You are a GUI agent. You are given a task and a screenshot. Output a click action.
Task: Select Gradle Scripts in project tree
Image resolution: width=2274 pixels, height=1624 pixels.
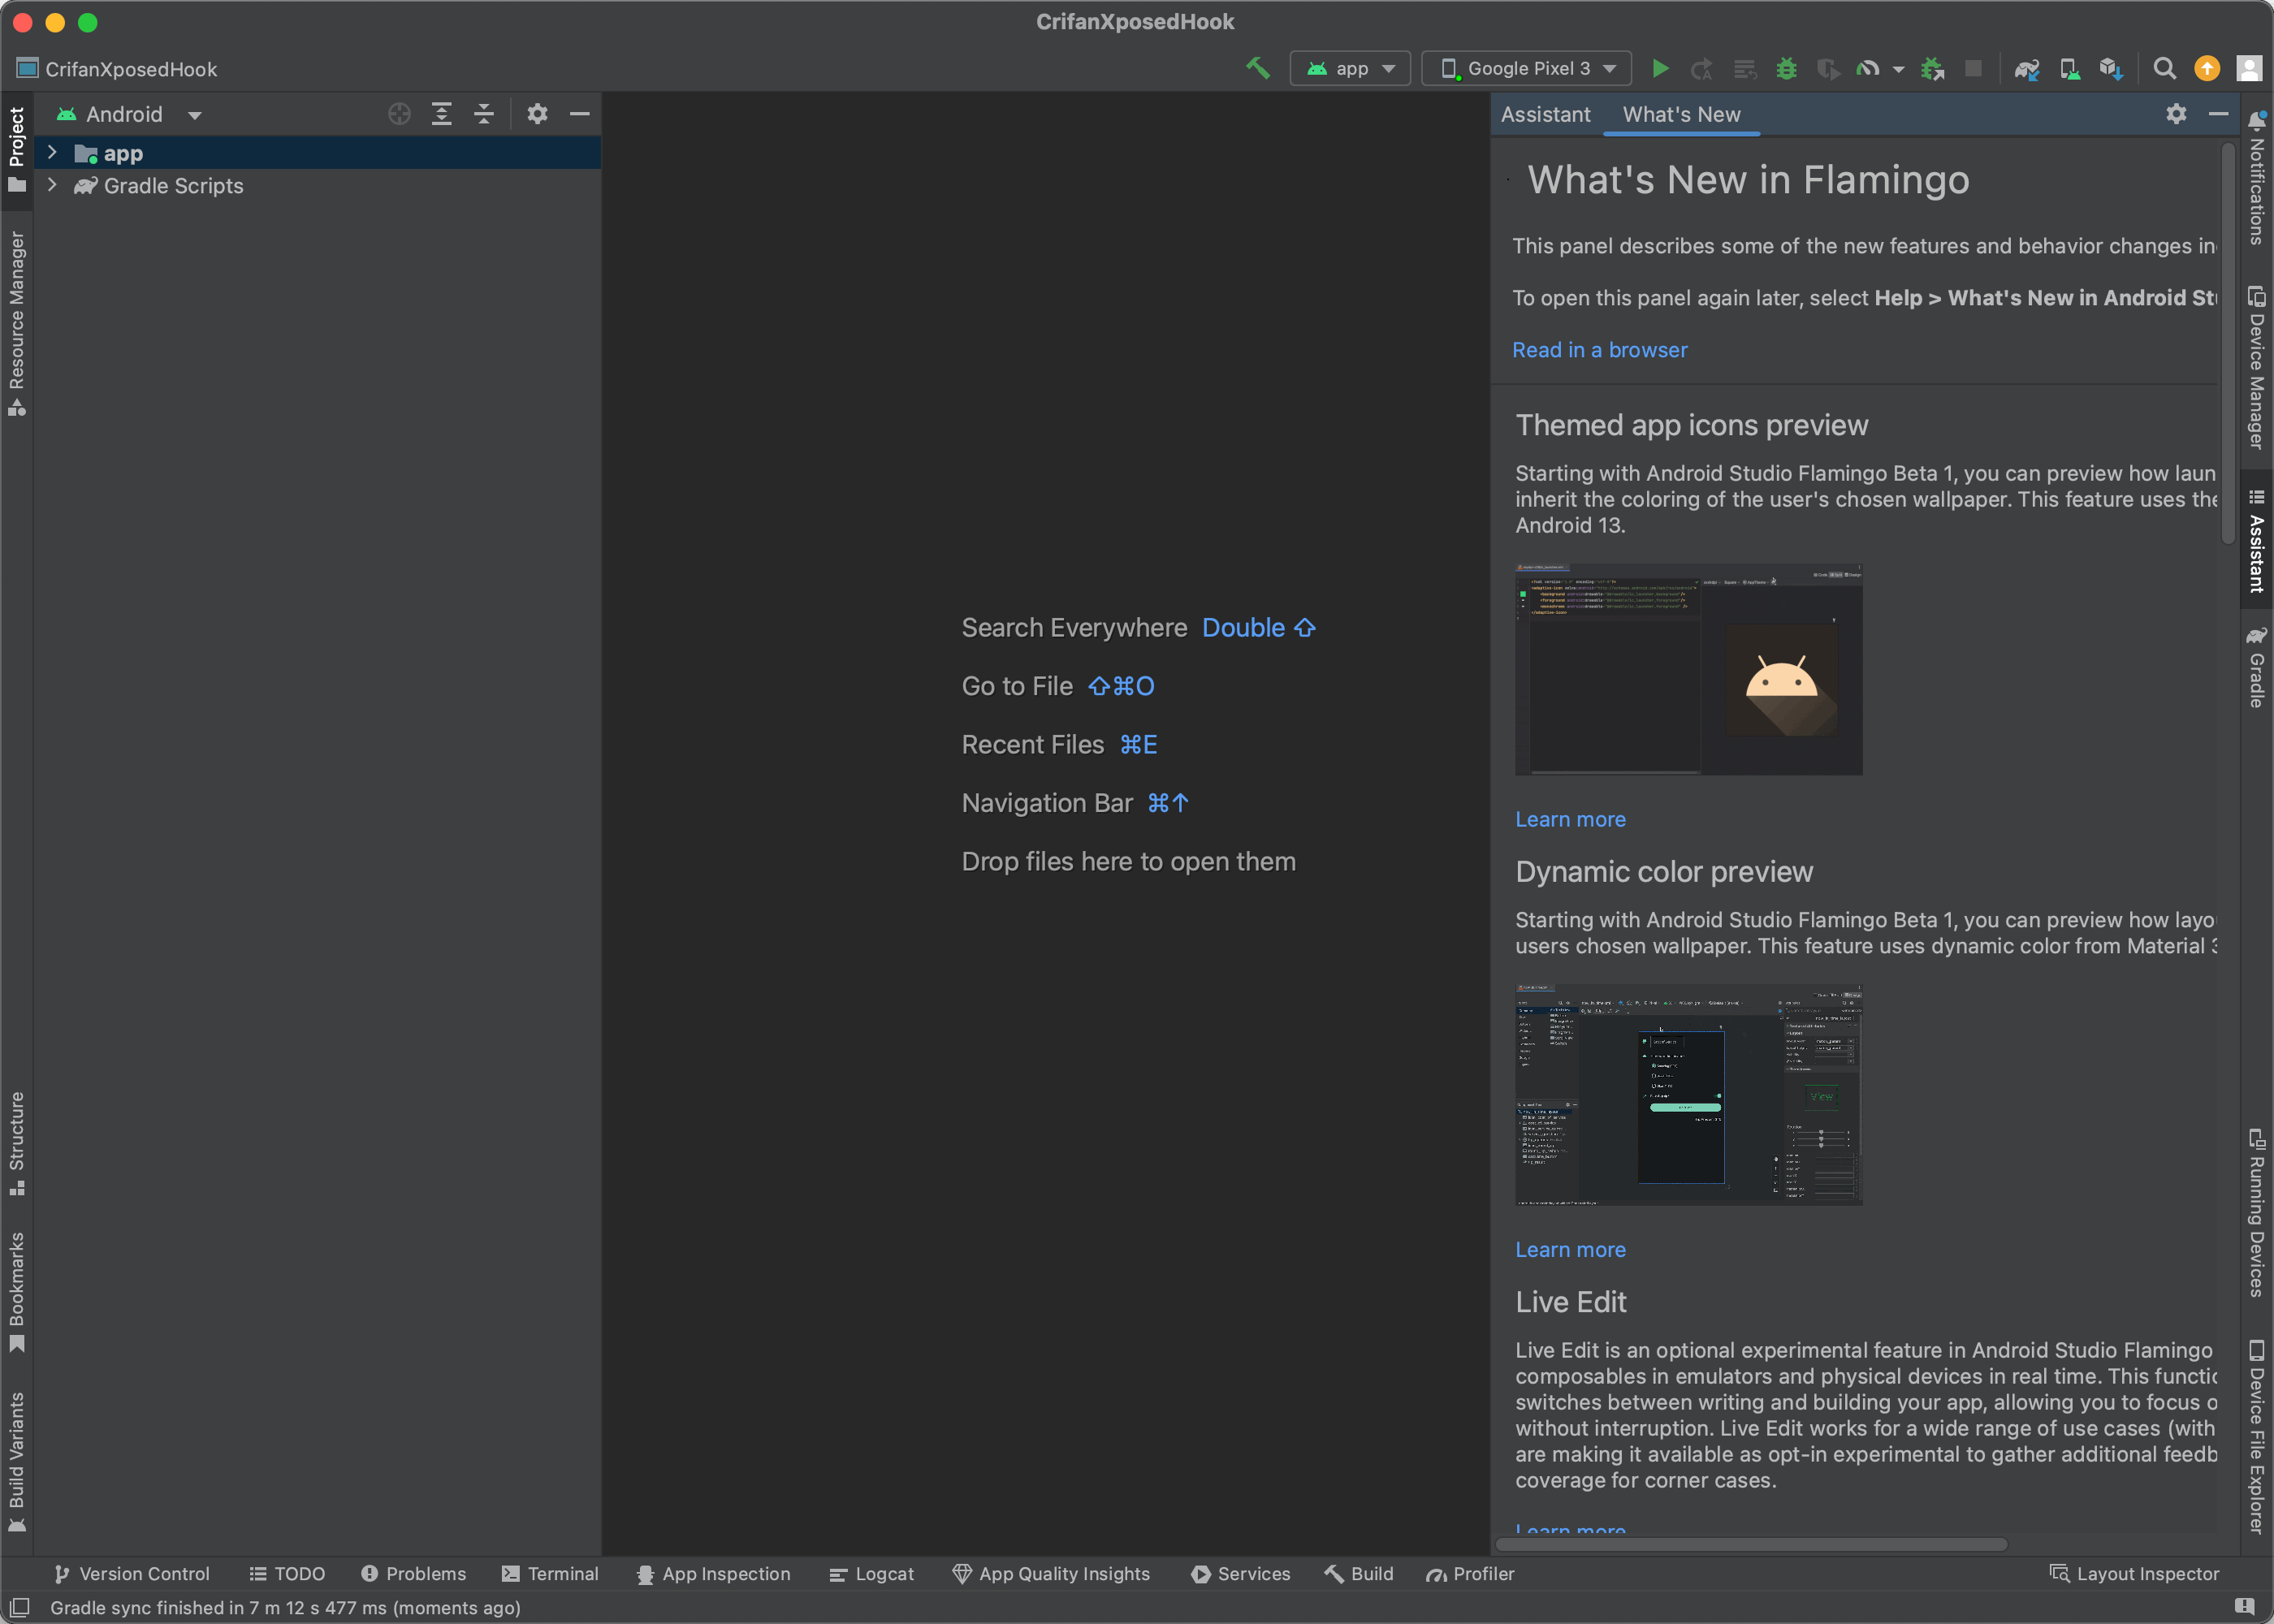[x=173, y=186]
